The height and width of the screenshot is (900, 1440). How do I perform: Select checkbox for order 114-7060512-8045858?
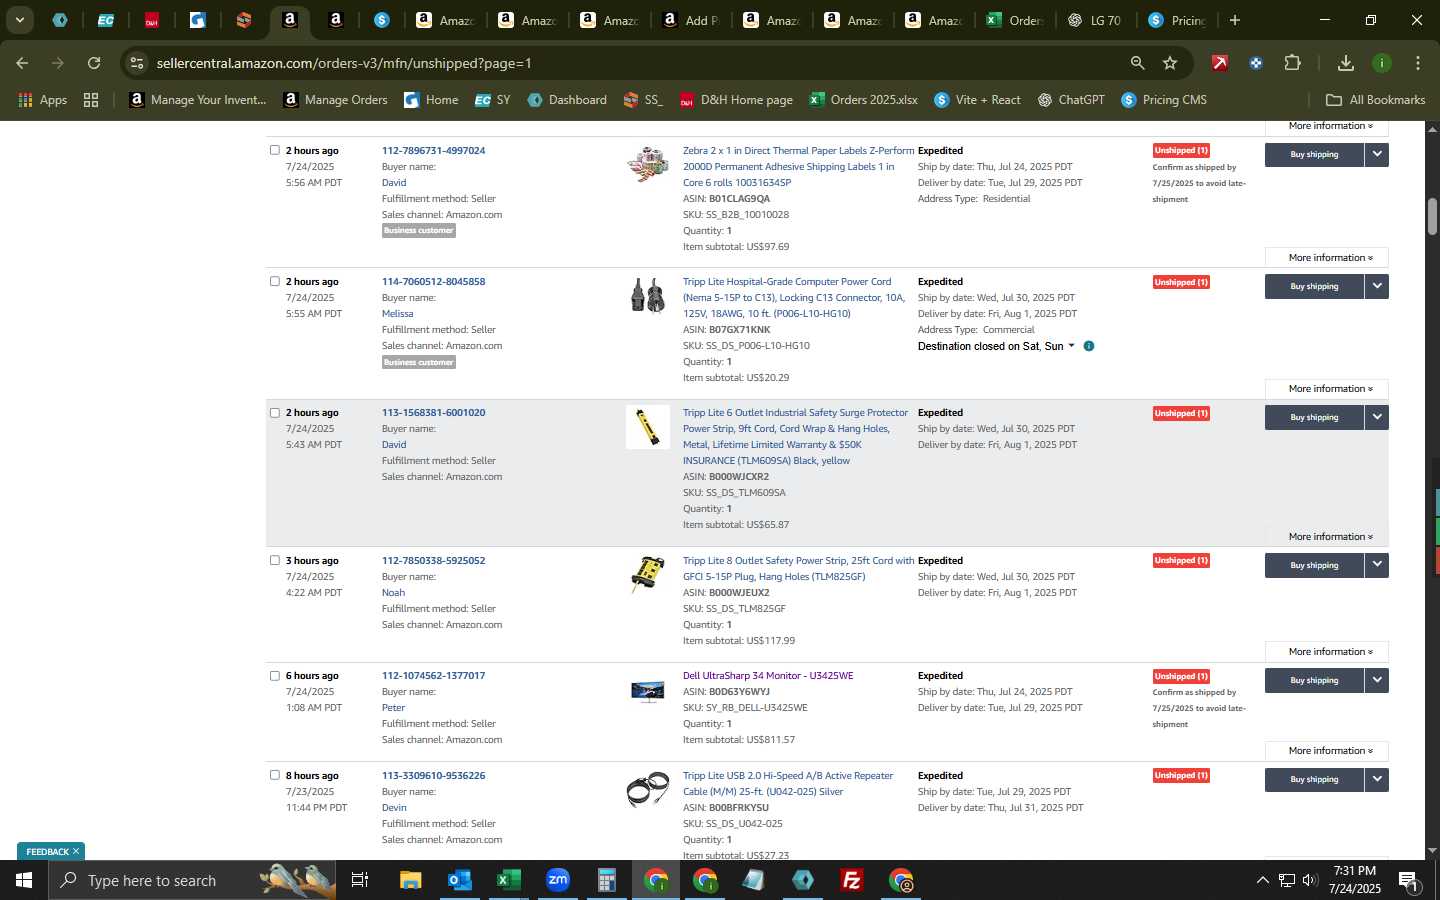tap(275, 281)
